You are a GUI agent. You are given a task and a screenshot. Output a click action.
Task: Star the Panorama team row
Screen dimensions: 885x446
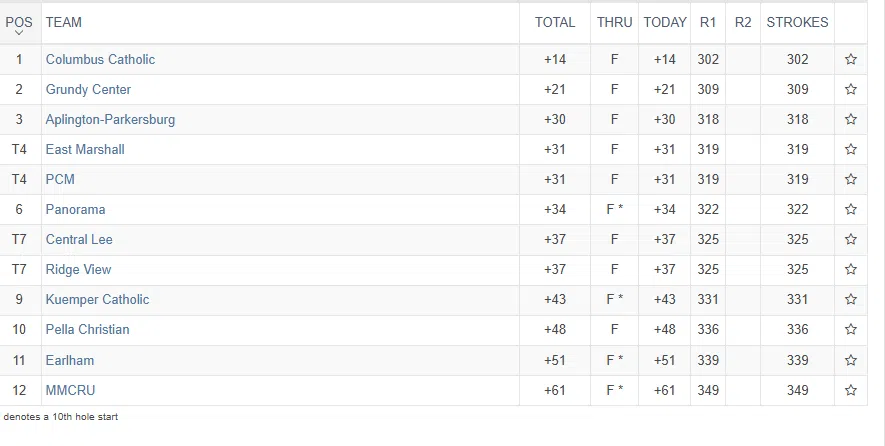[850, 210]
